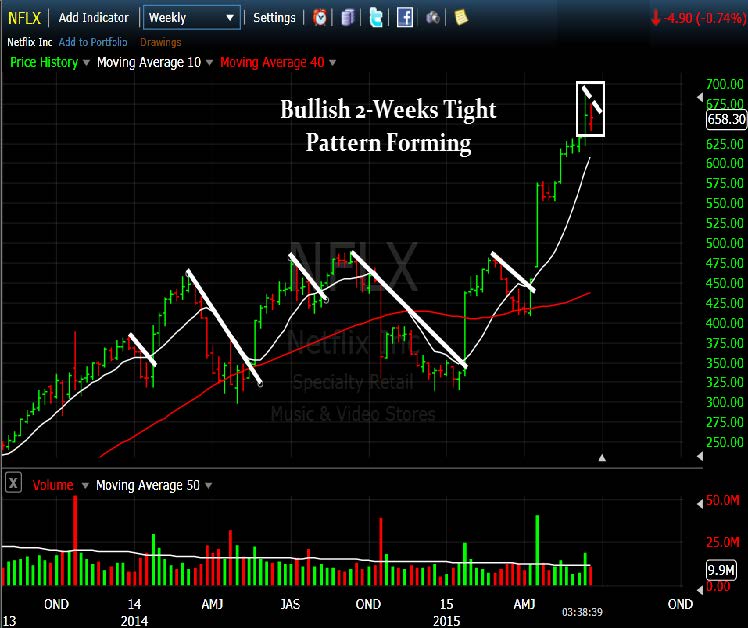Click the NFLX ticker symbol
The image size is (748, 628).
click(x=24, y=18)
